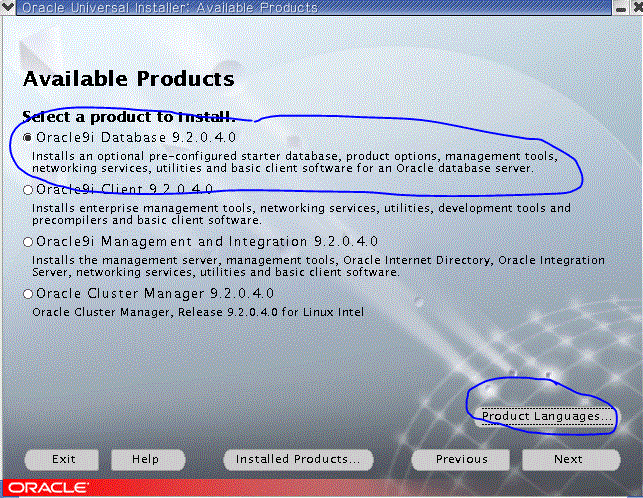This screenshot has height=498, width=643.
Task: Click the Oracle9i Database description text
Action: point(295,162)
